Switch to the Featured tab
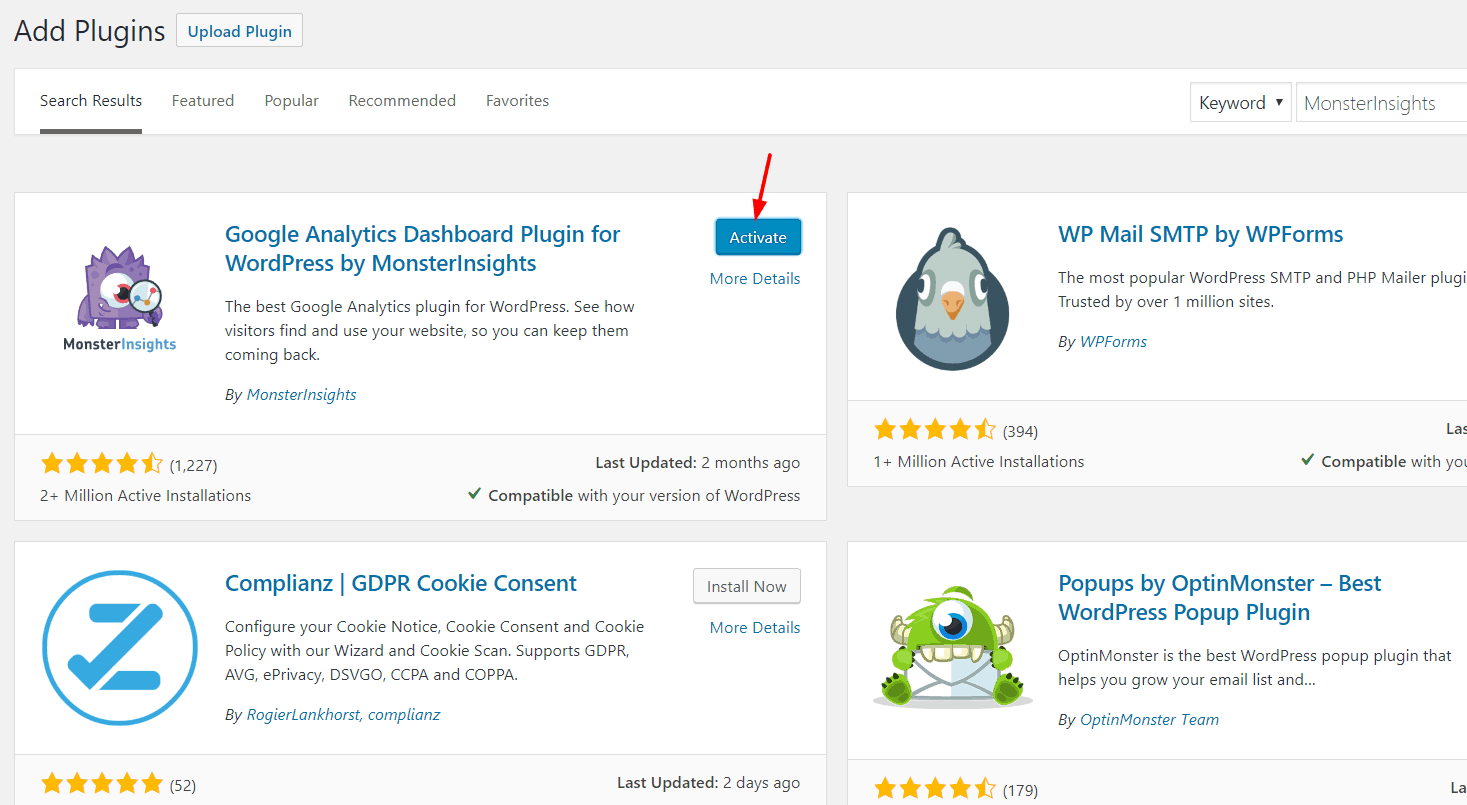Viewport: 1467px width, 805px height. click(203, 101)
